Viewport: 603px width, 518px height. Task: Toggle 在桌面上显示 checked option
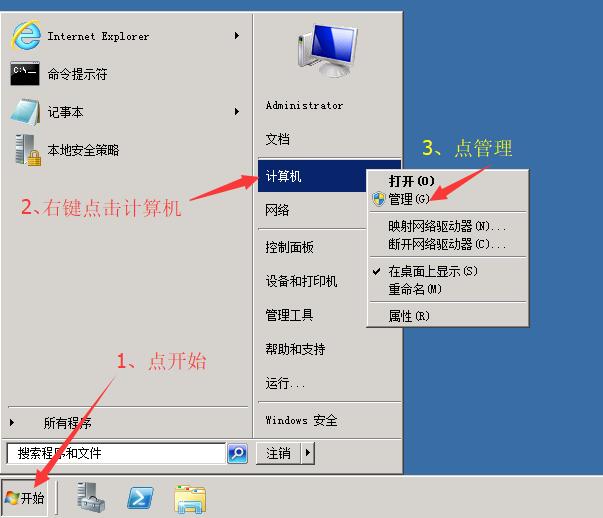click(x=433, y=272)
